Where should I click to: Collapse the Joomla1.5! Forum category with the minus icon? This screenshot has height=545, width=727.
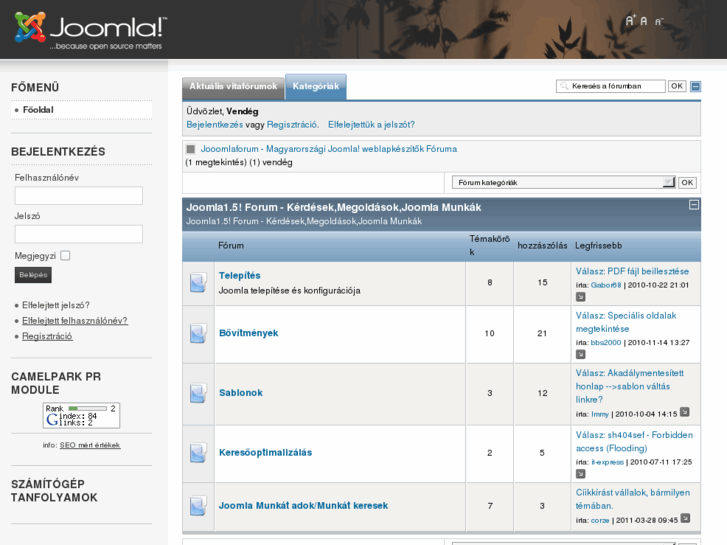pos(694,205)
